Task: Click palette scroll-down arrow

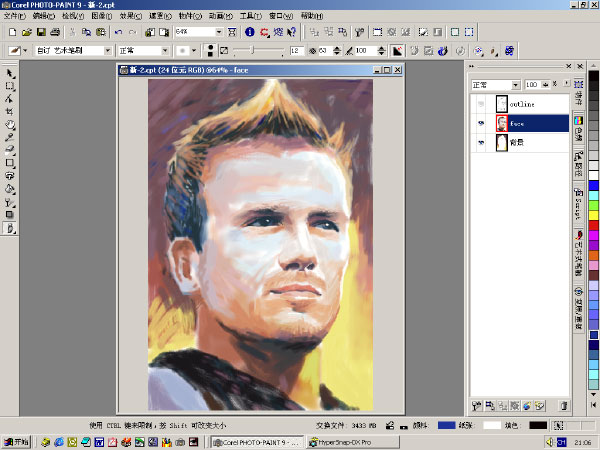Action: coord(593,395)
